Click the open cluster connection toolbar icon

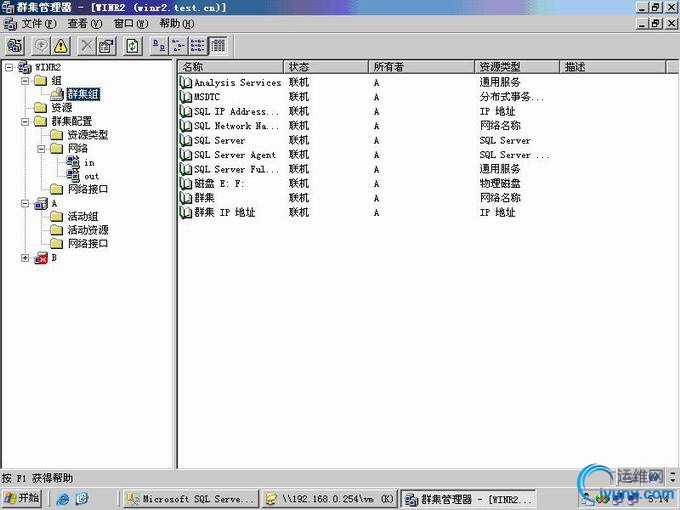click(15, 46)
